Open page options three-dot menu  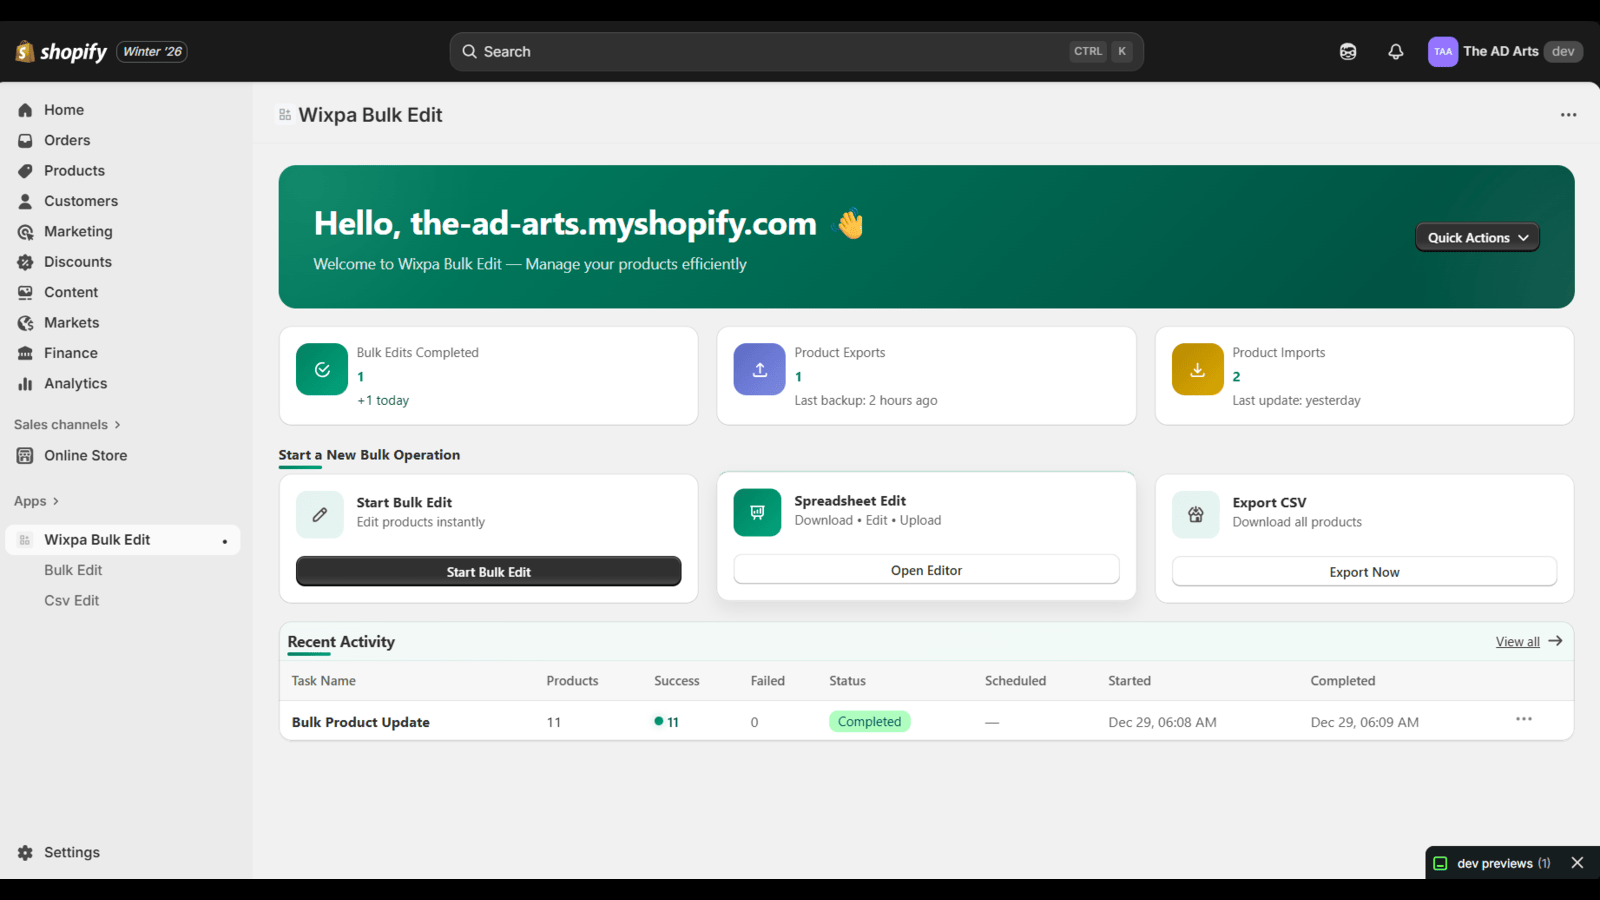(x=1568, y=115)
